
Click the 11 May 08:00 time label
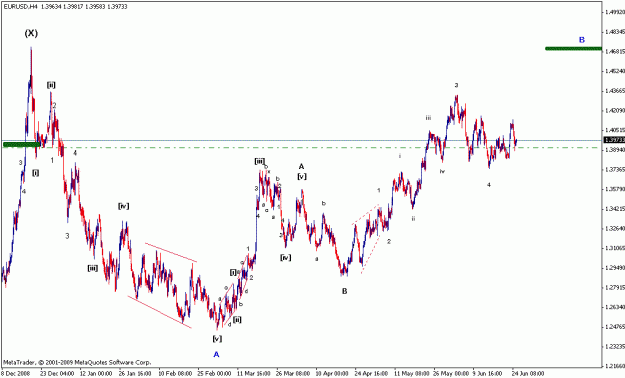411,374
